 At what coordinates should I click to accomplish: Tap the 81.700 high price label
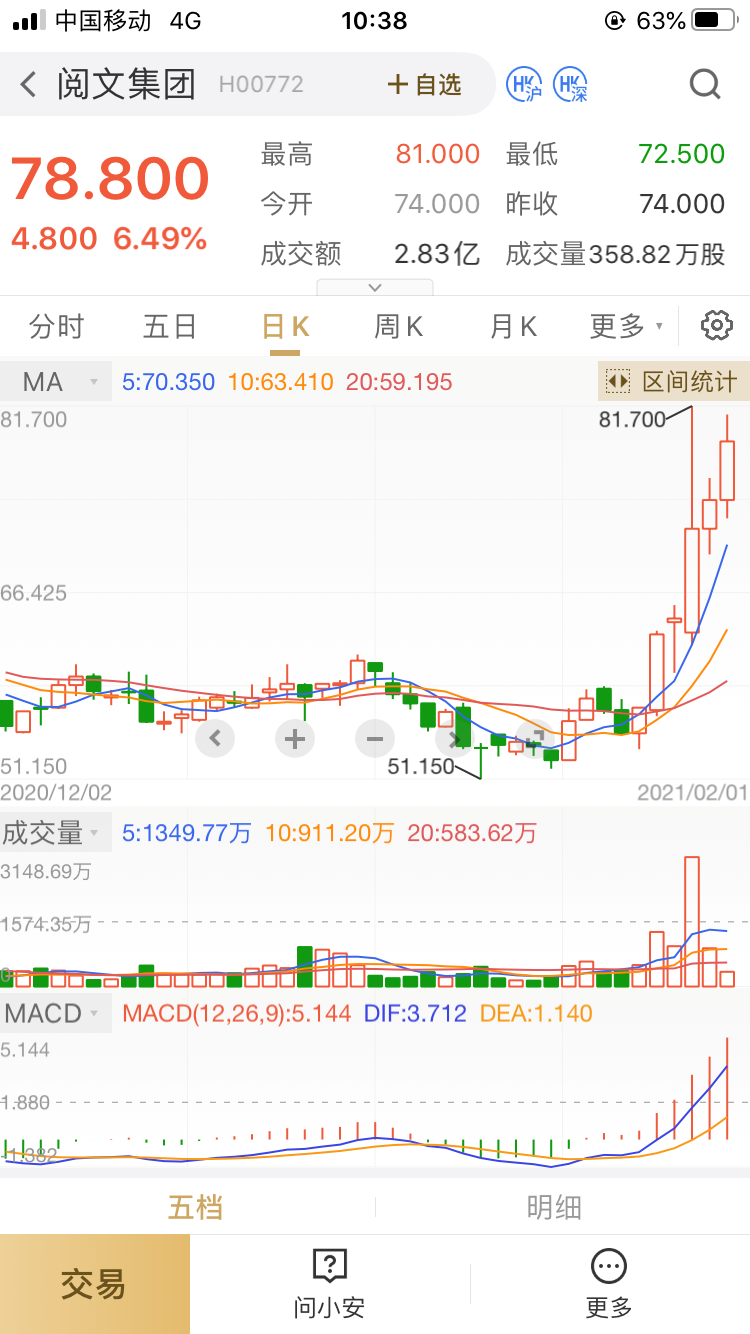[x=632, y=420]
